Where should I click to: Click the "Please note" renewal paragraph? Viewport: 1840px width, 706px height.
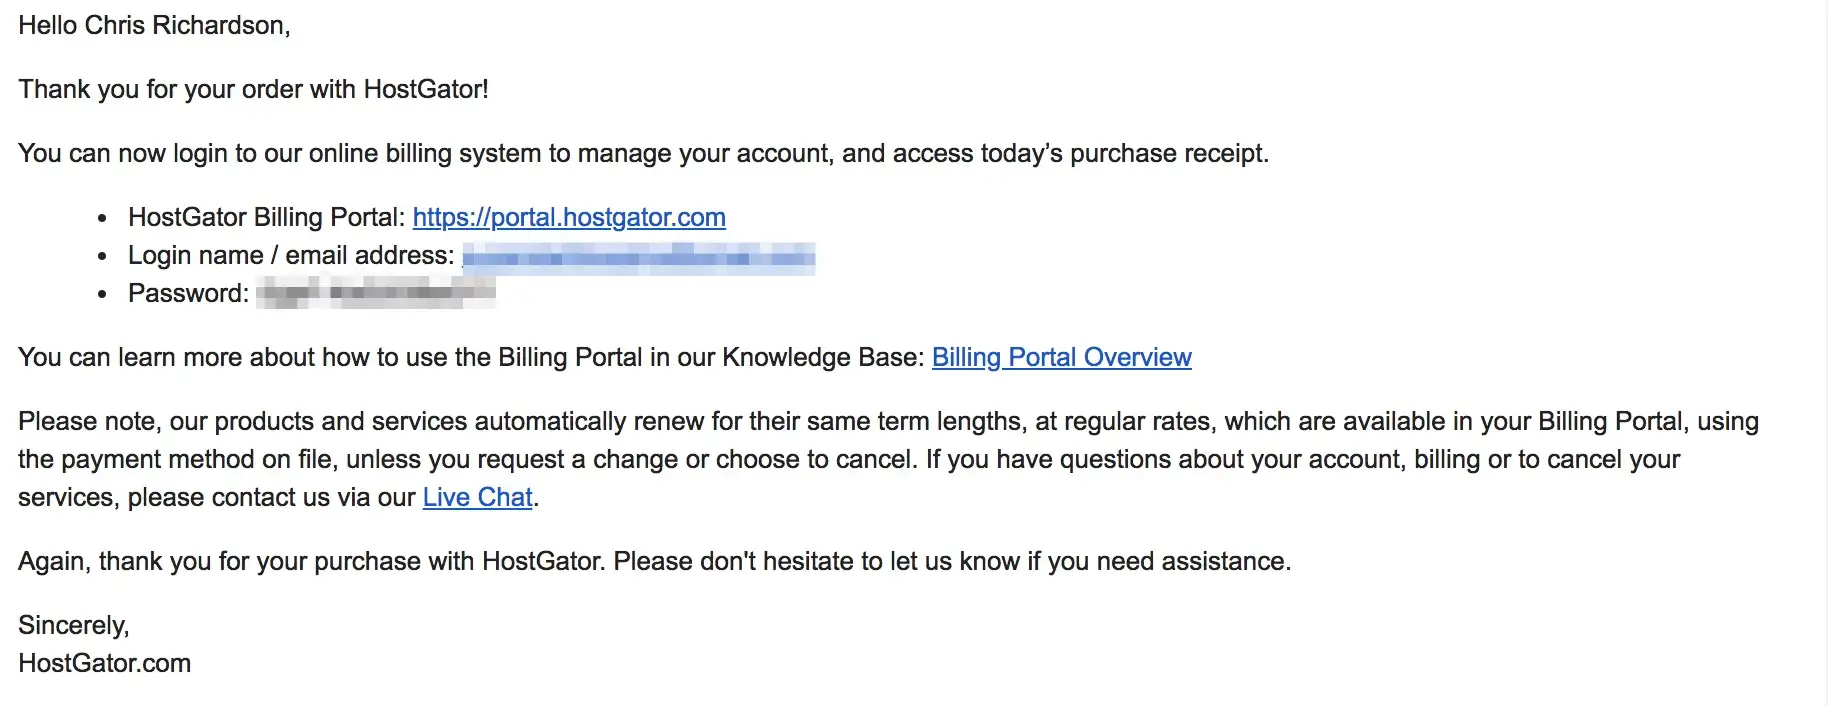888,421
